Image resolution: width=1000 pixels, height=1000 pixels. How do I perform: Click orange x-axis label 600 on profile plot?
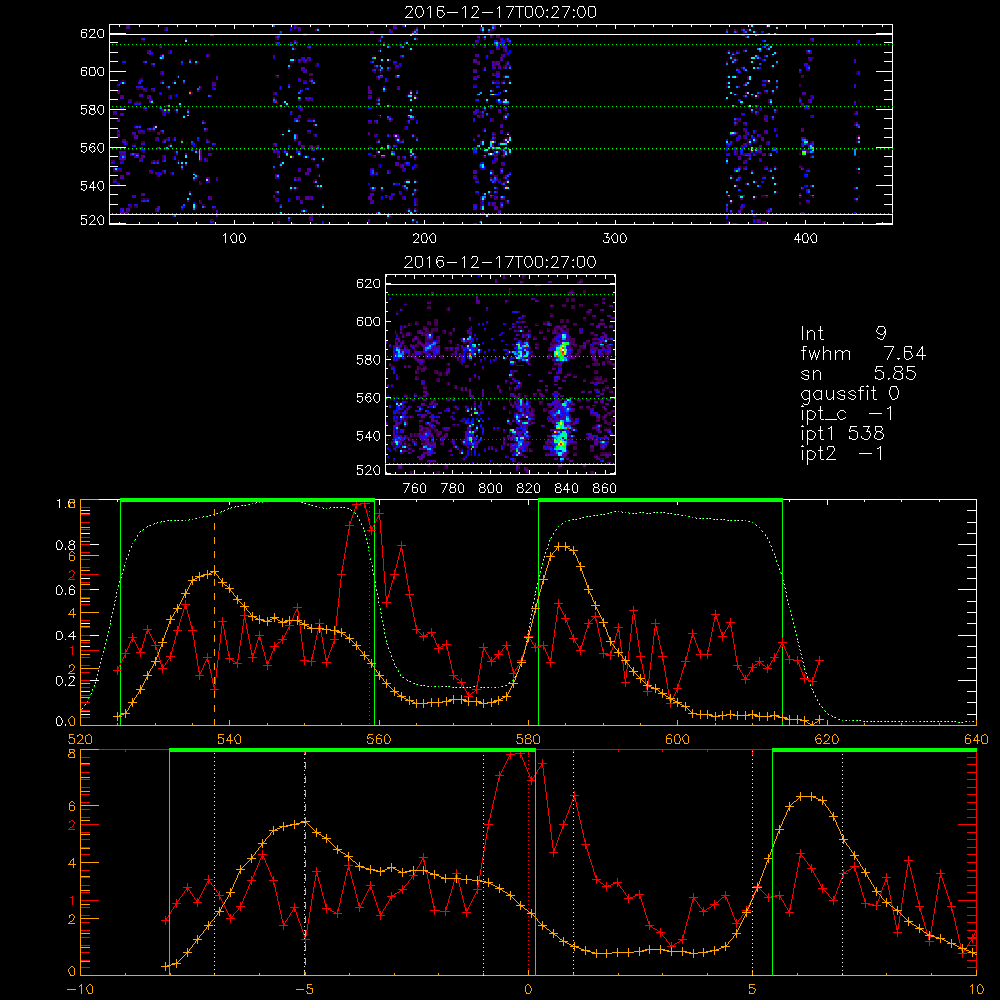[677, 739]
